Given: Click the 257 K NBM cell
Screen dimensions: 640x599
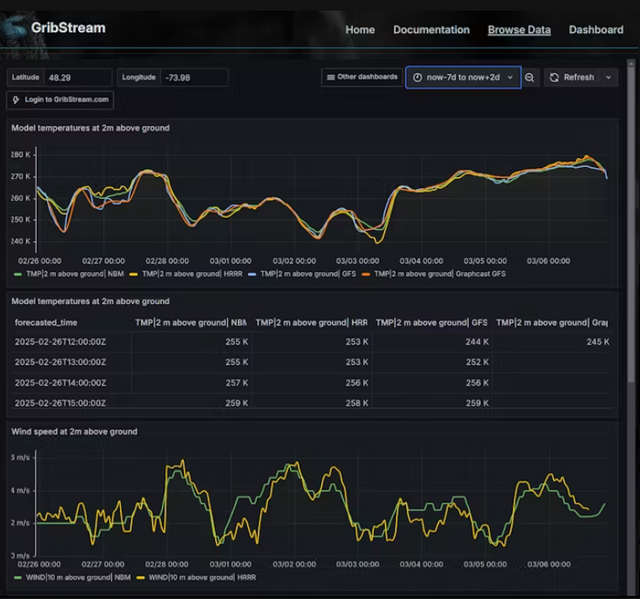Looking at the screenshot, I should [237, 383].
